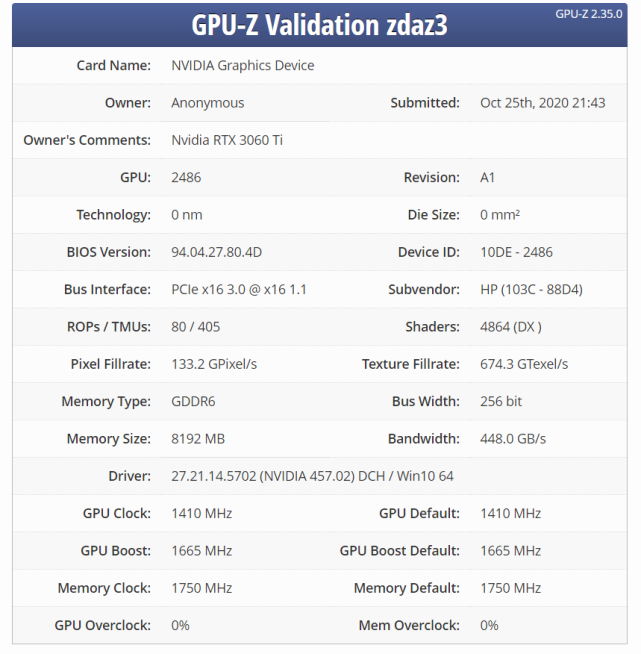
Task: Click the GPU Default: label
Action: [x=419, y=513]
